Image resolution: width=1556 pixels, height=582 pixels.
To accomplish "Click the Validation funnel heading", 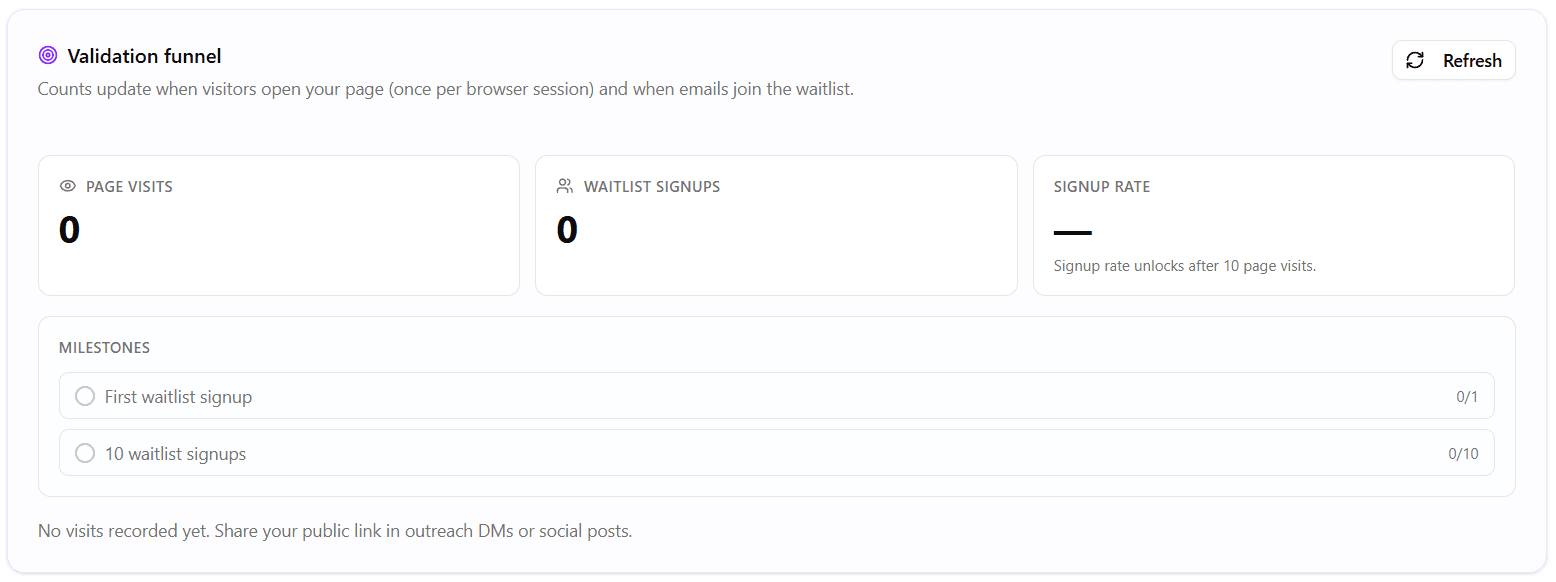I will 145,56.
